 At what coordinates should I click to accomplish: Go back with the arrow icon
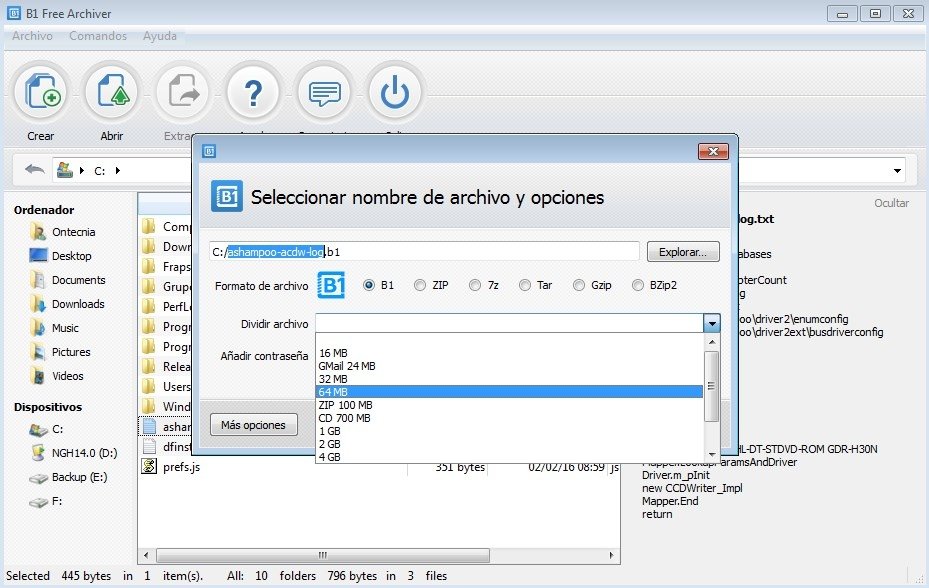(x=35, y=170)
